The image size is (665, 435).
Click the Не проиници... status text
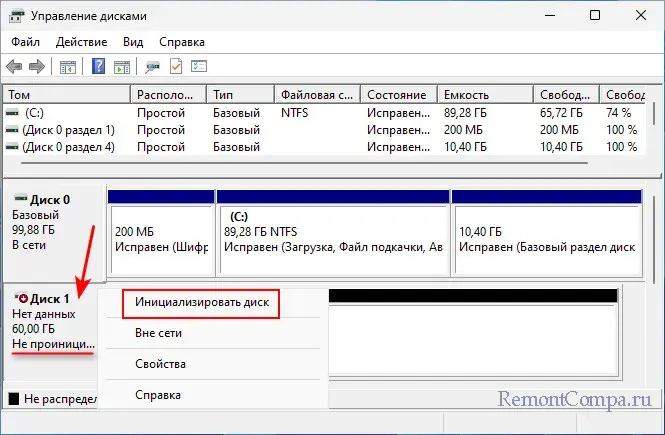point(53,344)
